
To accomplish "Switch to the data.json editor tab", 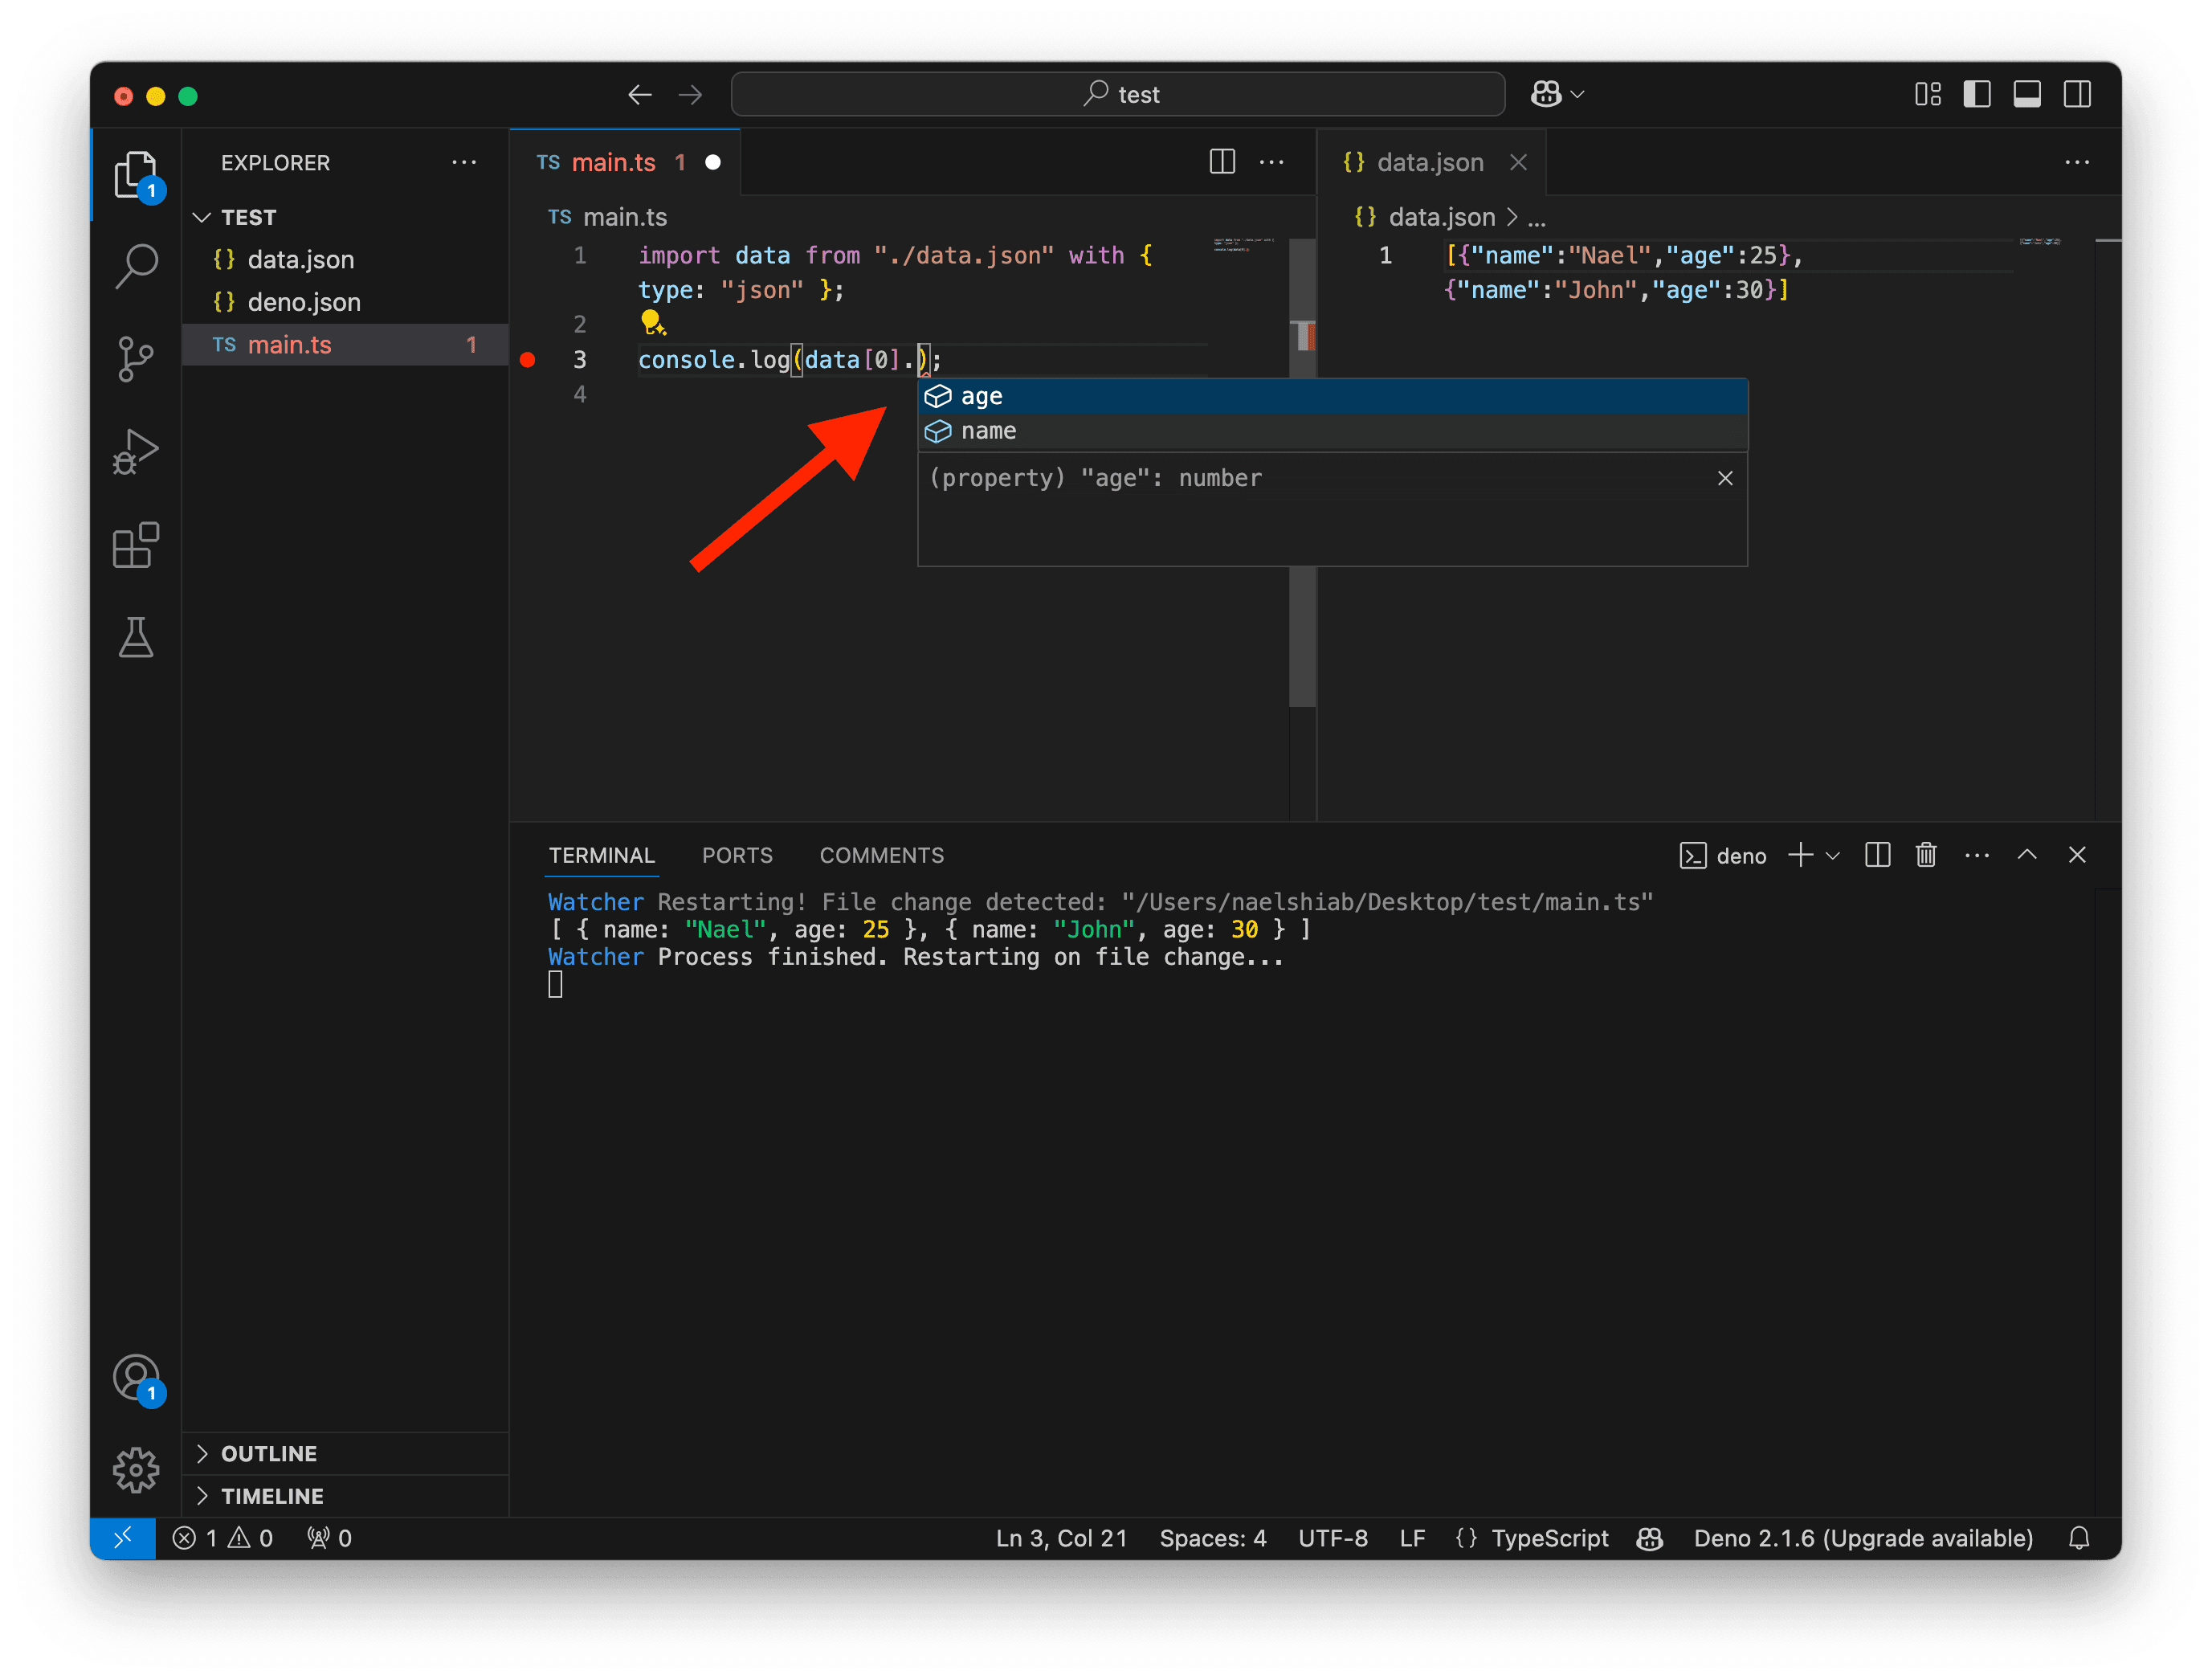I will [1432, 162].
